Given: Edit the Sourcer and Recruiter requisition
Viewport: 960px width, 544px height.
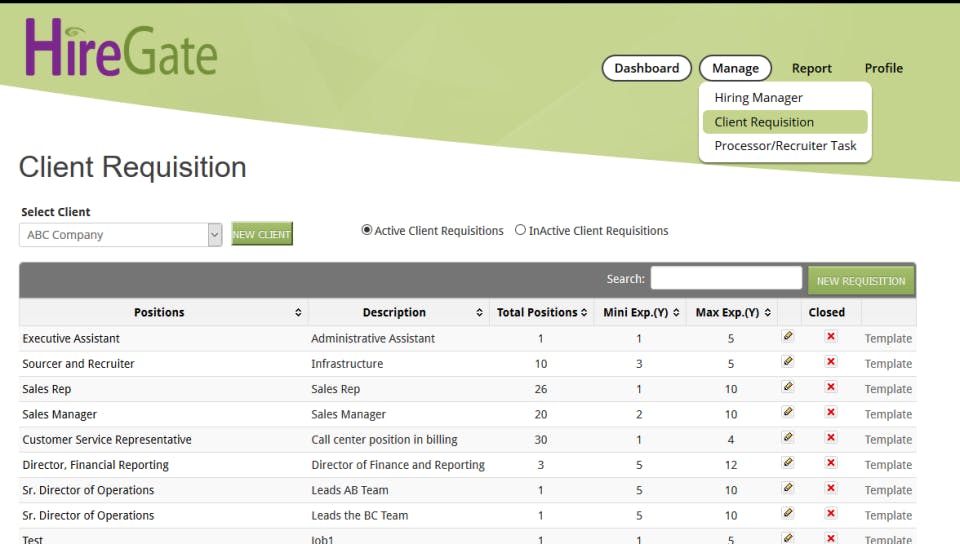Looking at the screenshot, I should coord(788,362).
